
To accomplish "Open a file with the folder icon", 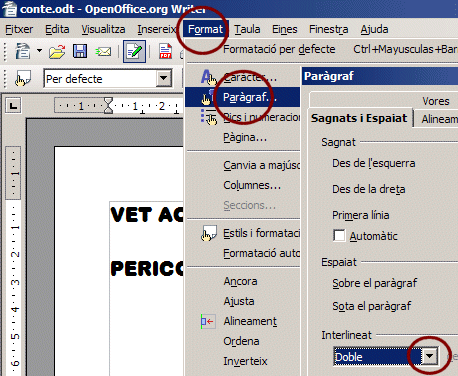I will [57, 52].
